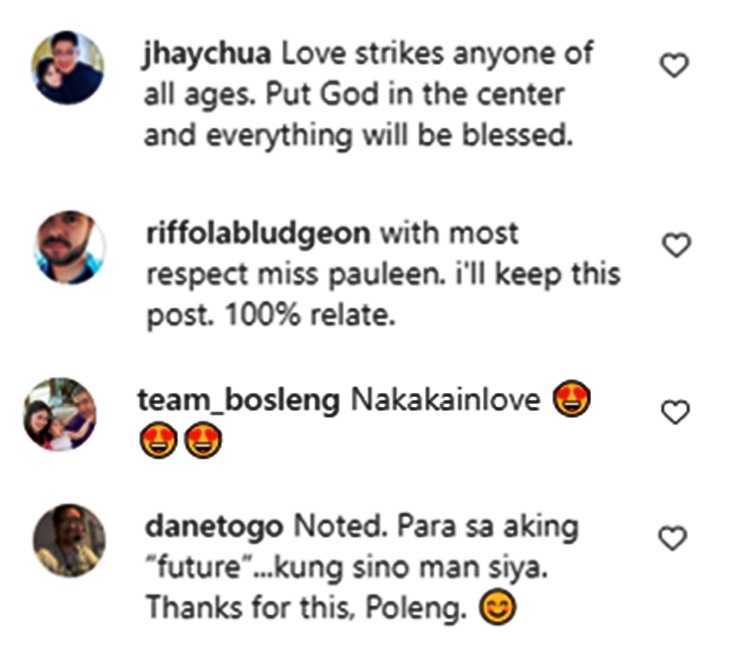Click the '100% relate' comment text

point(310,315)
